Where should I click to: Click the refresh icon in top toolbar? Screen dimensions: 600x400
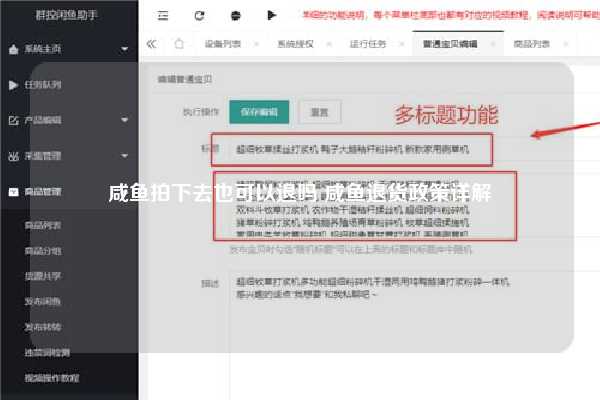199,15
